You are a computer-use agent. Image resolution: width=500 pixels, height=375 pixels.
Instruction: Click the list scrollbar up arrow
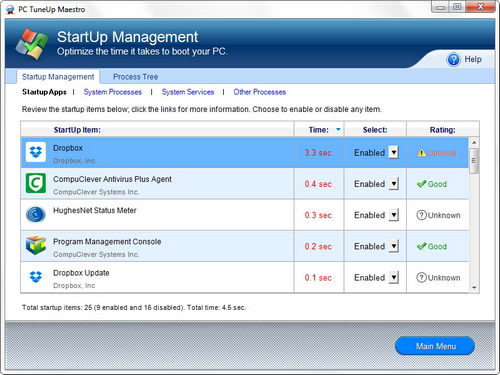tap(474, 143)
